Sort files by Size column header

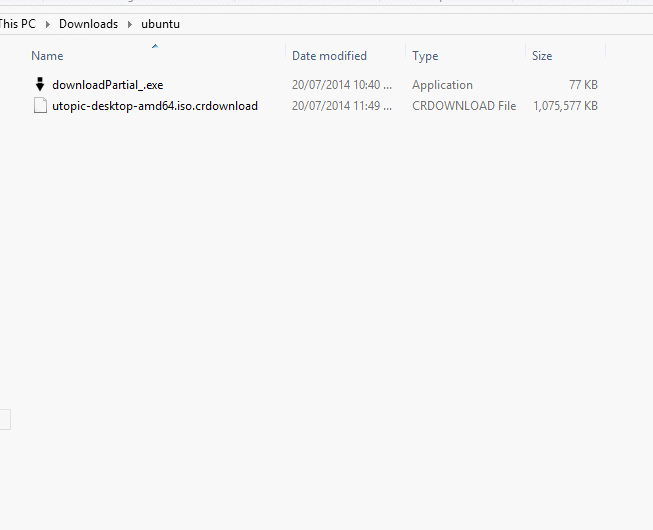[x=542, y=56]
